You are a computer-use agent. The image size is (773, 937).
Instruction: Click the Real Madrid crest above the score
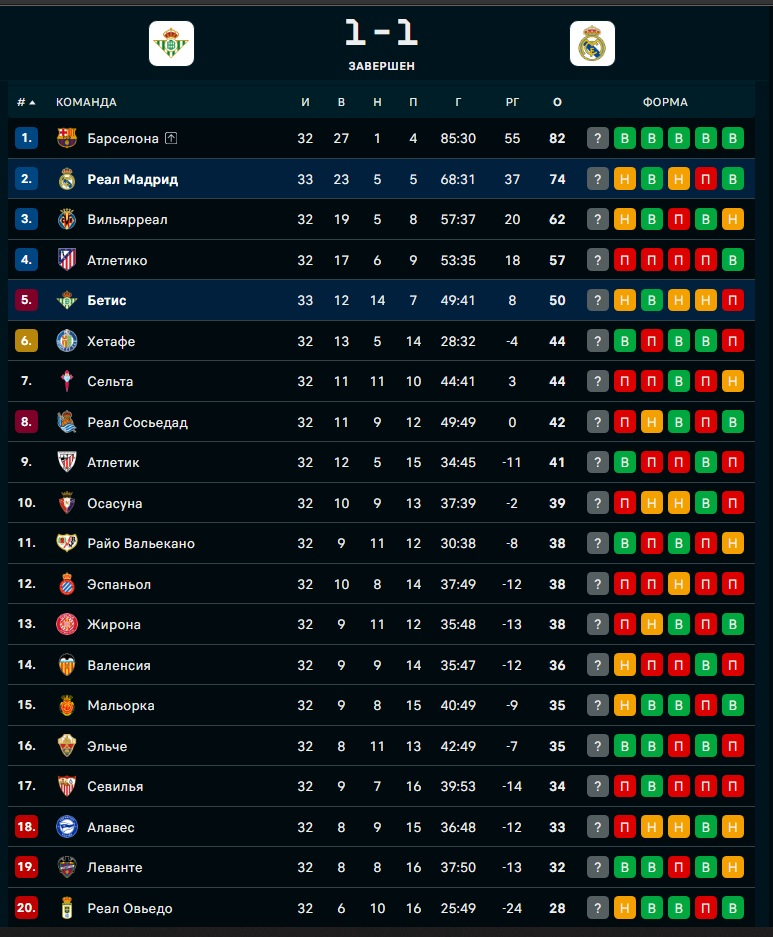coord(592,44)
